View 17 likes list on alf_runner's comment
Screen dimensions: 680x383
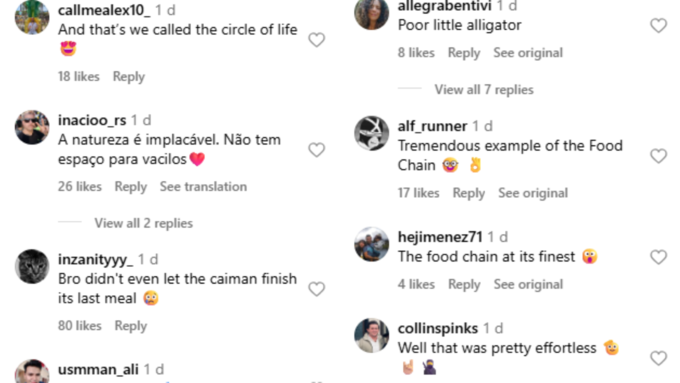[418, 193]
